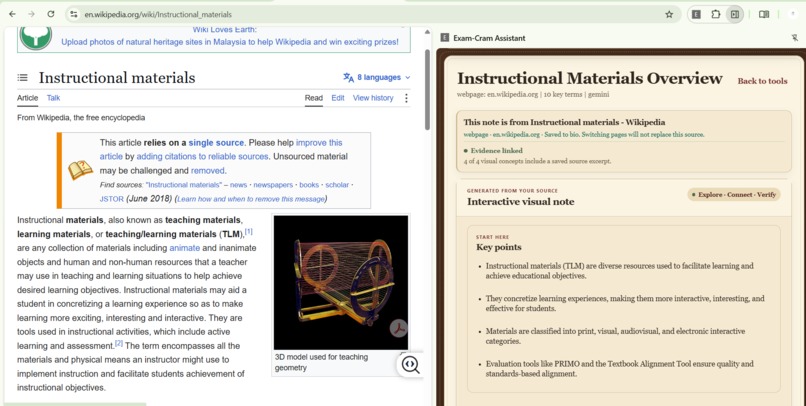Click the '3D model used for teaching geometry' caption
Screen dimensions: 806x406
[321, 362]
